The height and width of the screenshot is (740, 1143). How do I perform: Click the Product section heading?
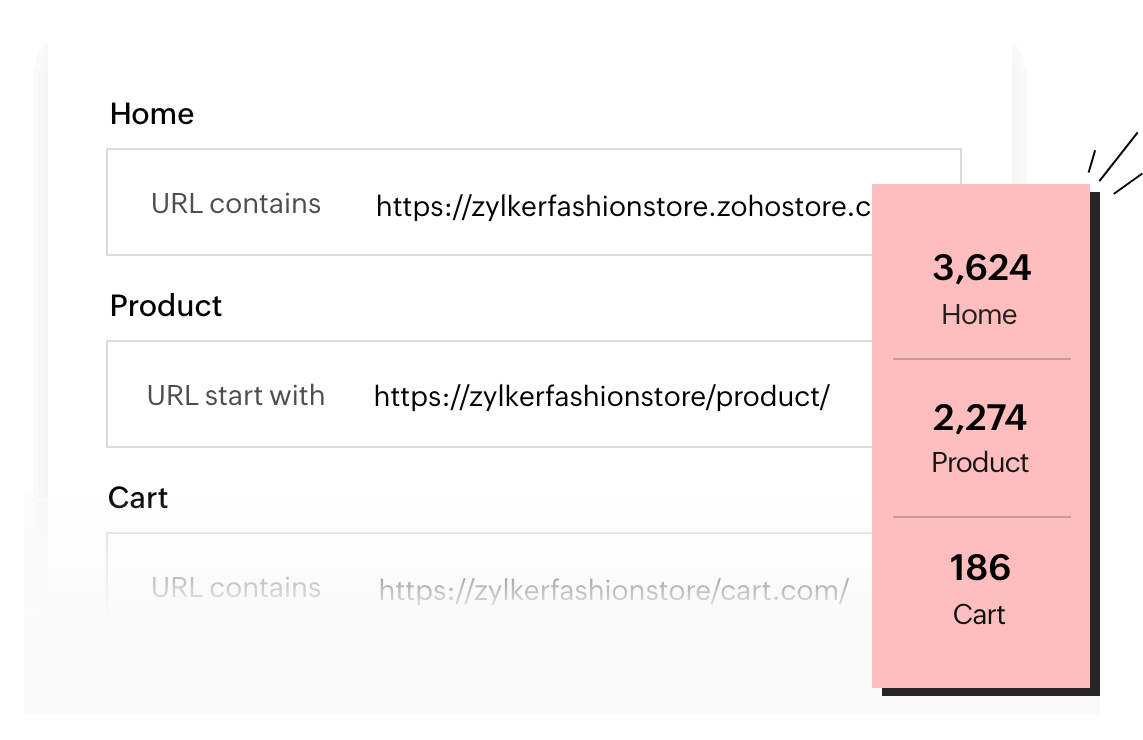click(x=166, y=306)
